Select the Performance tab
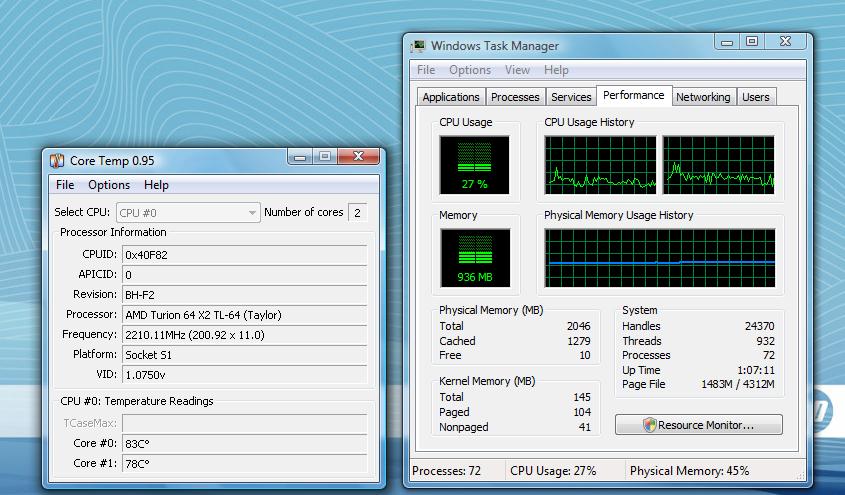This screenshot has width=845, height=495. pyautogui.click(x=634, y=95)
